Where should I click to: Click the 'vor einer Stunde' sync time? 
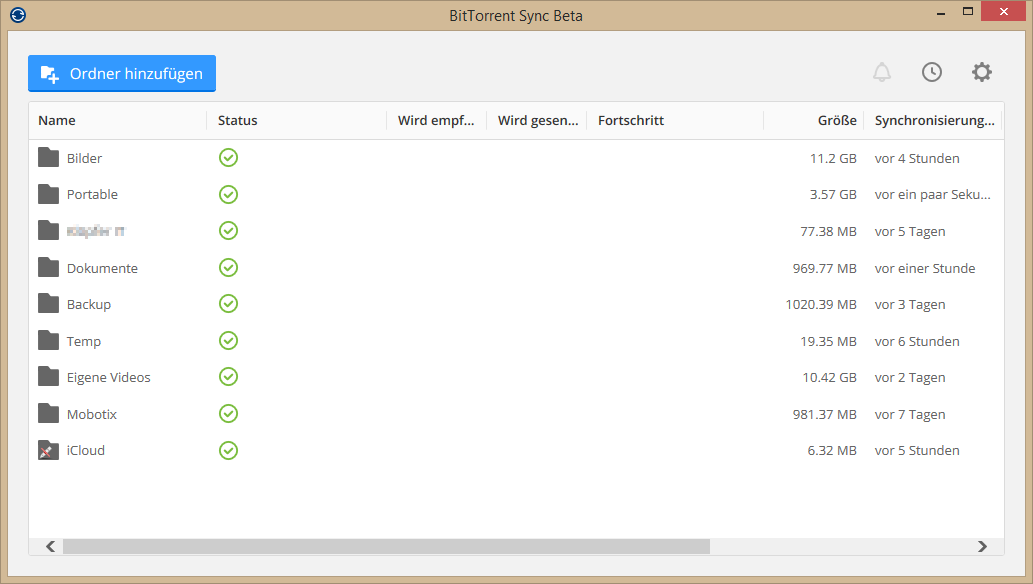(x=925, y=268)
